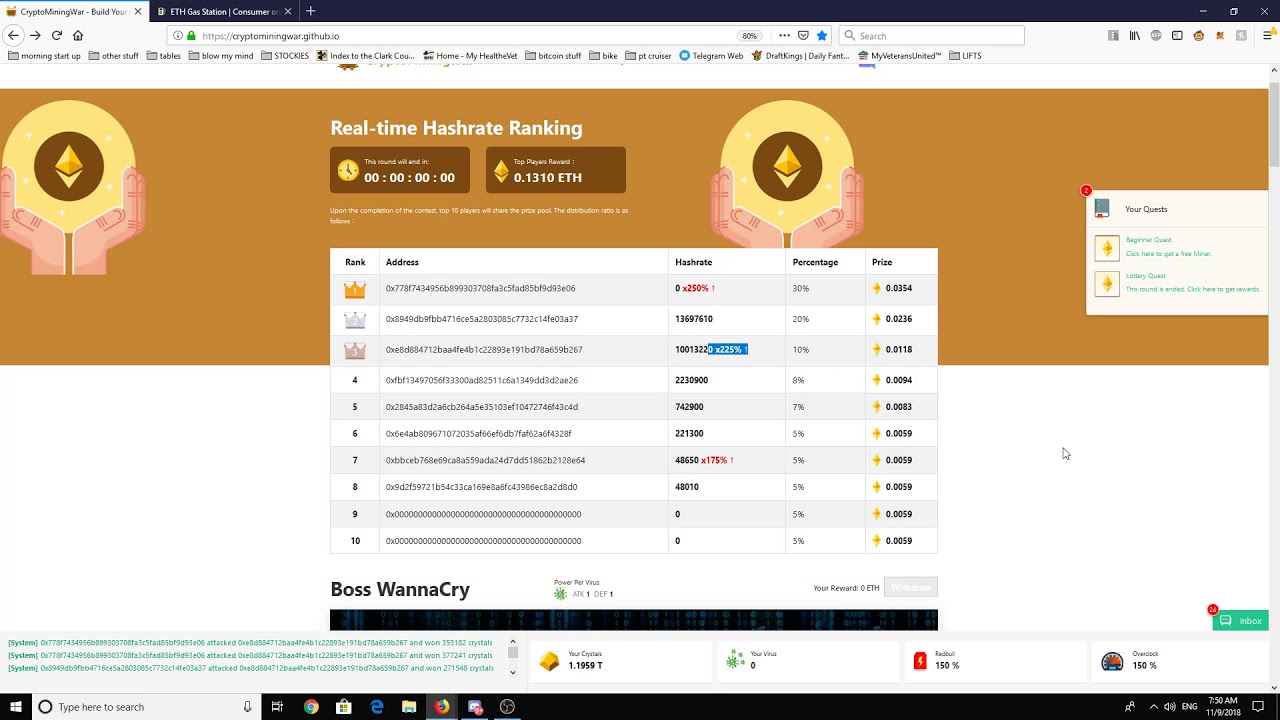The image size is (1280, 720).
Task: Select rank 1 address 0x778f7434956b
Action: tap(480, 288)
